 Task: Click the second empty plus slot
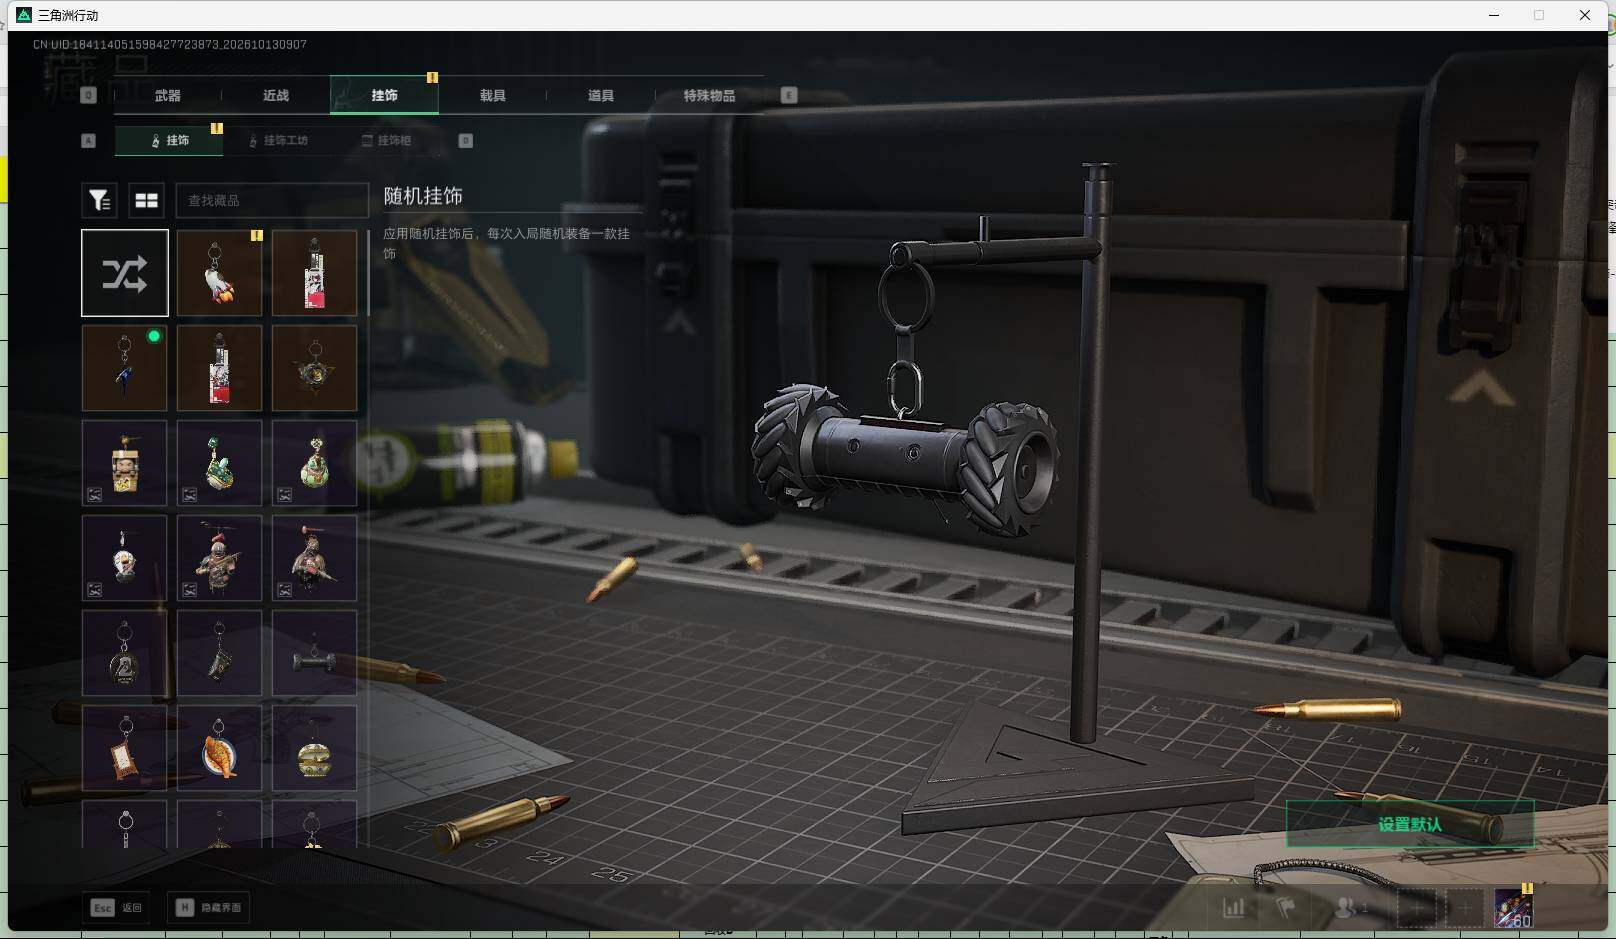[1465, 908]
